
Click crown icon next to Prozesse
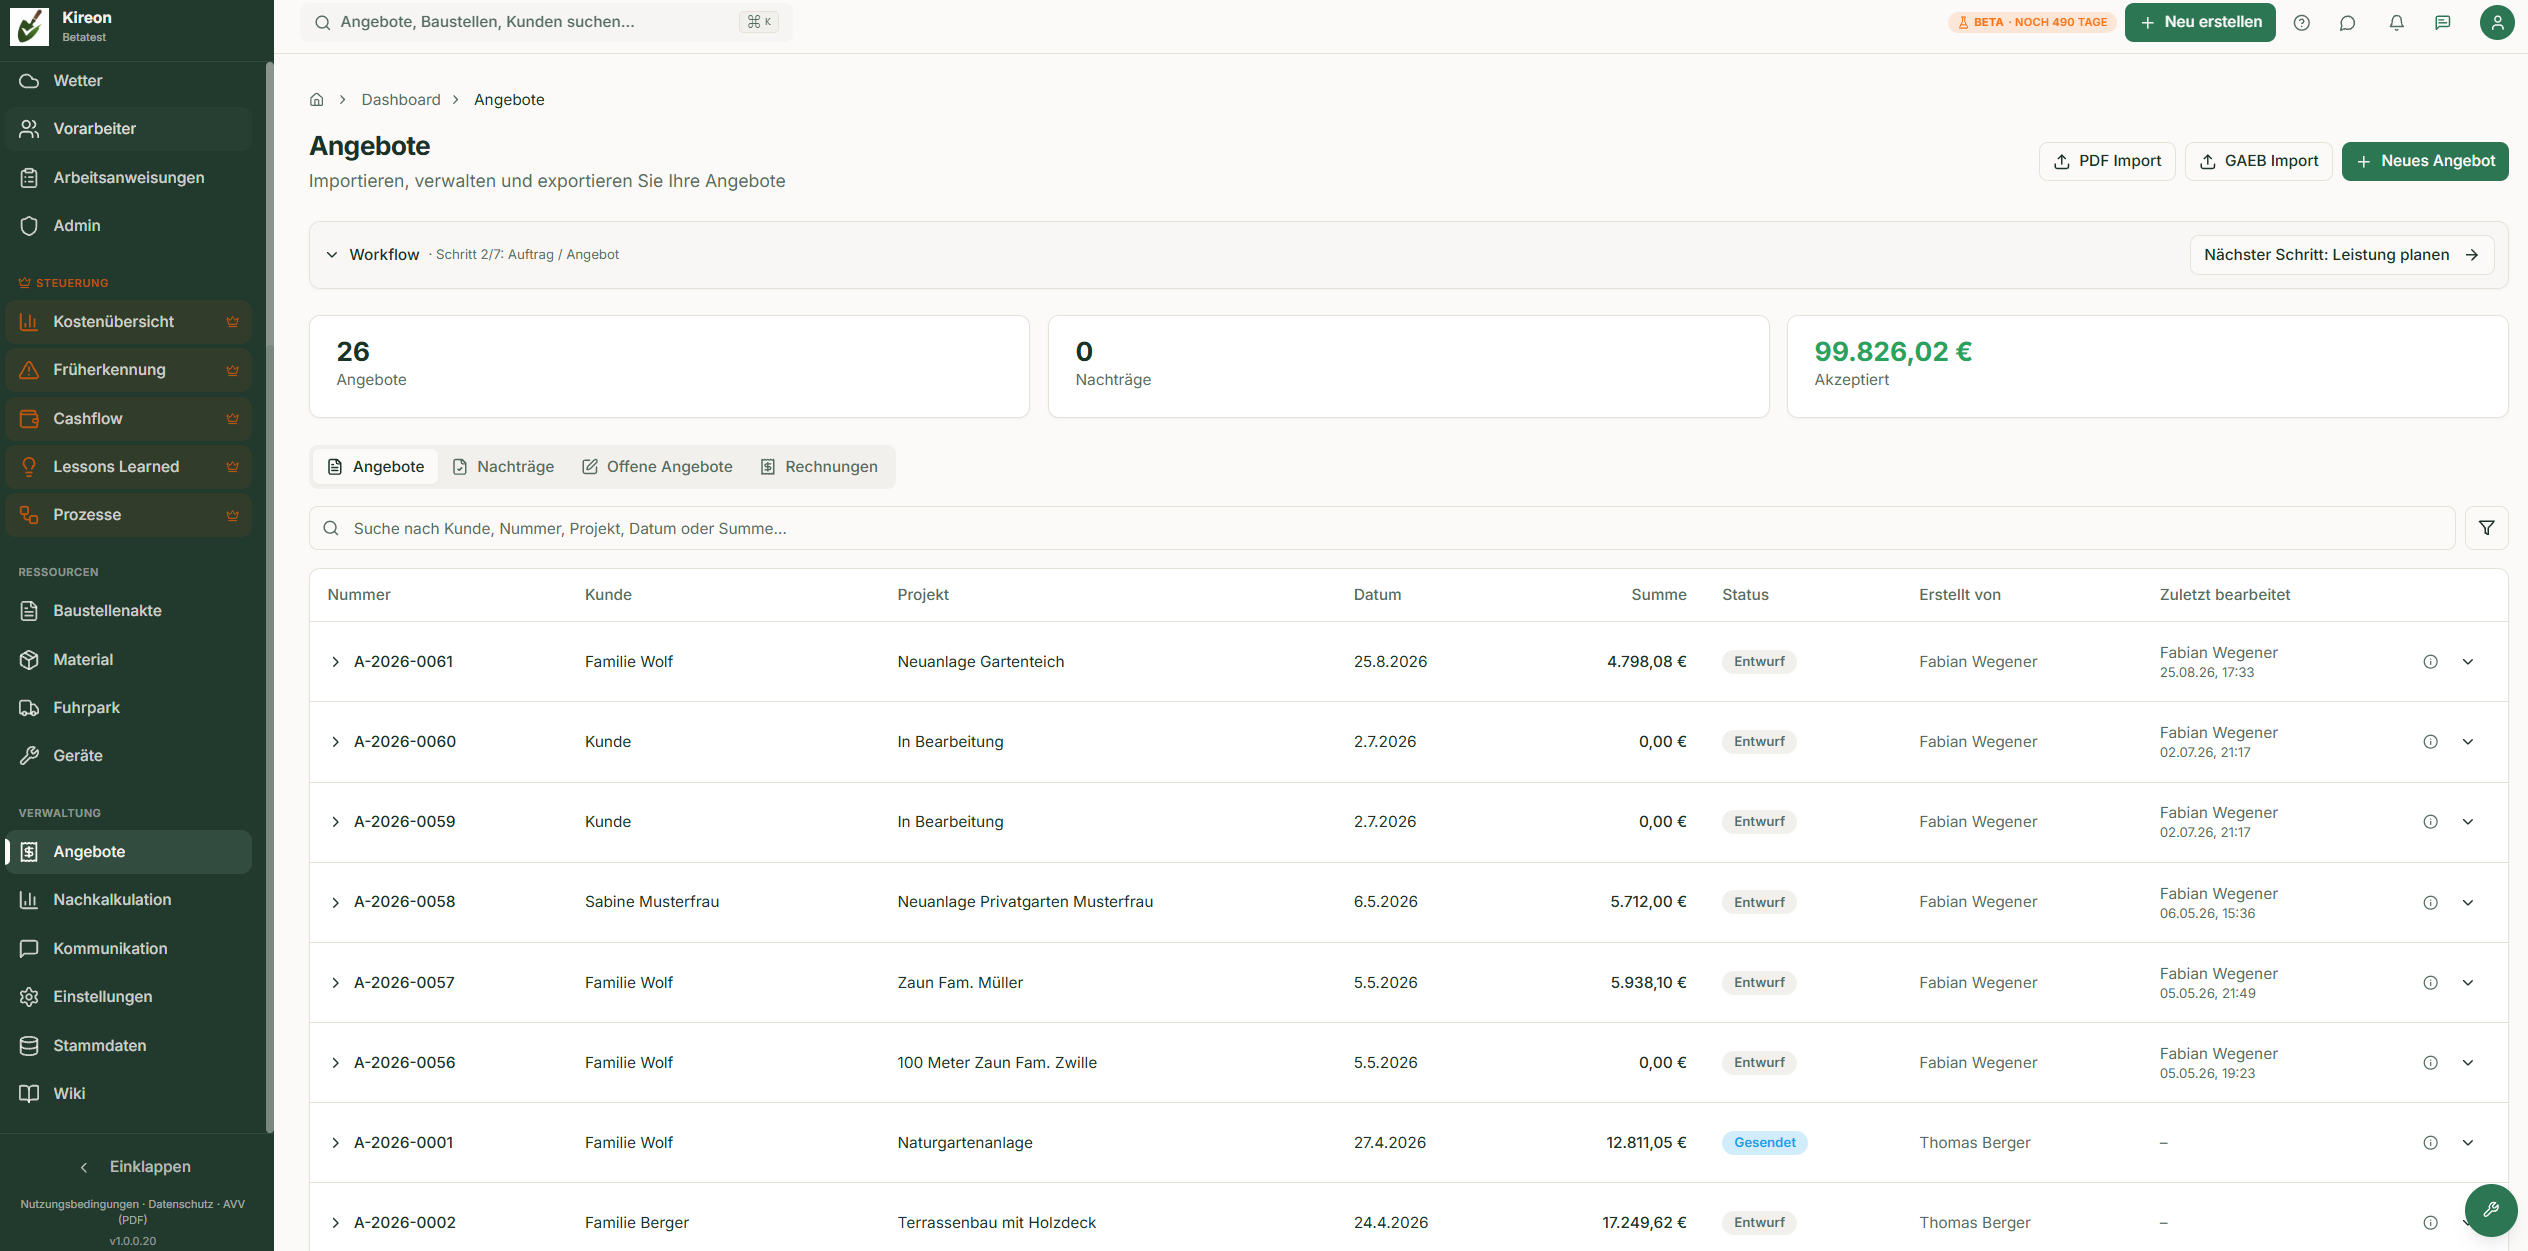(233, 516)
